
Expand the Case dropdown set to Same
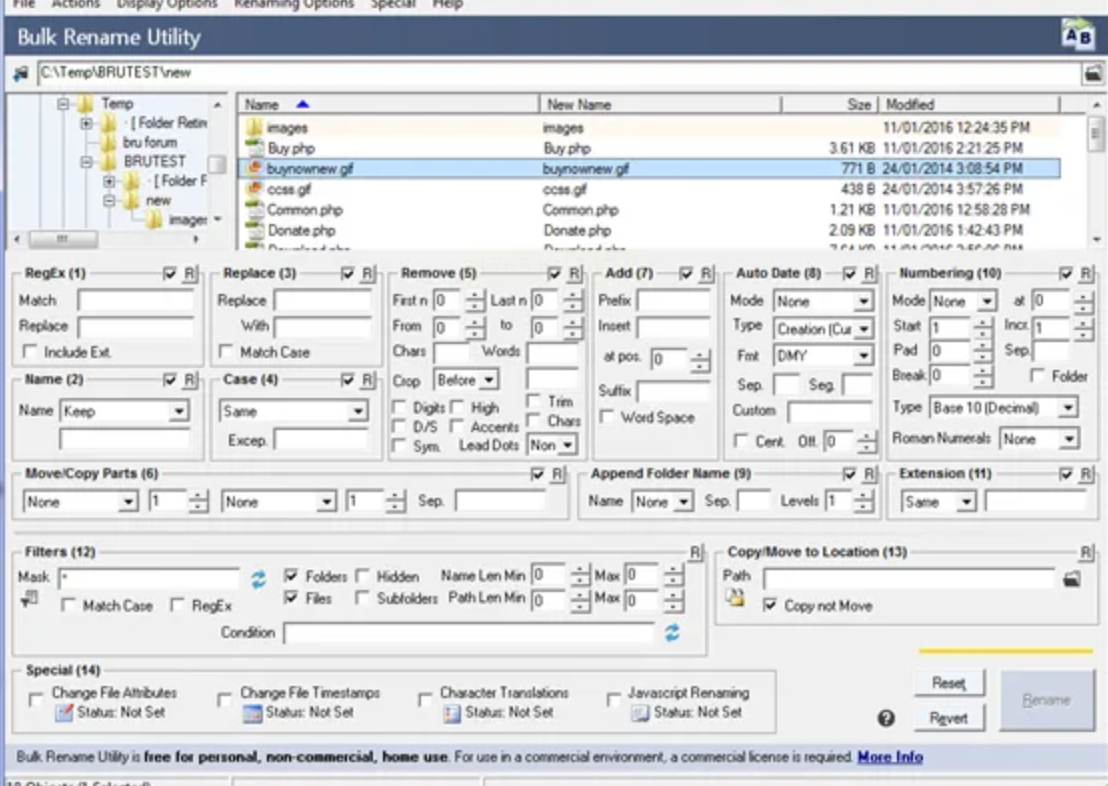click(x=357, y=411)
